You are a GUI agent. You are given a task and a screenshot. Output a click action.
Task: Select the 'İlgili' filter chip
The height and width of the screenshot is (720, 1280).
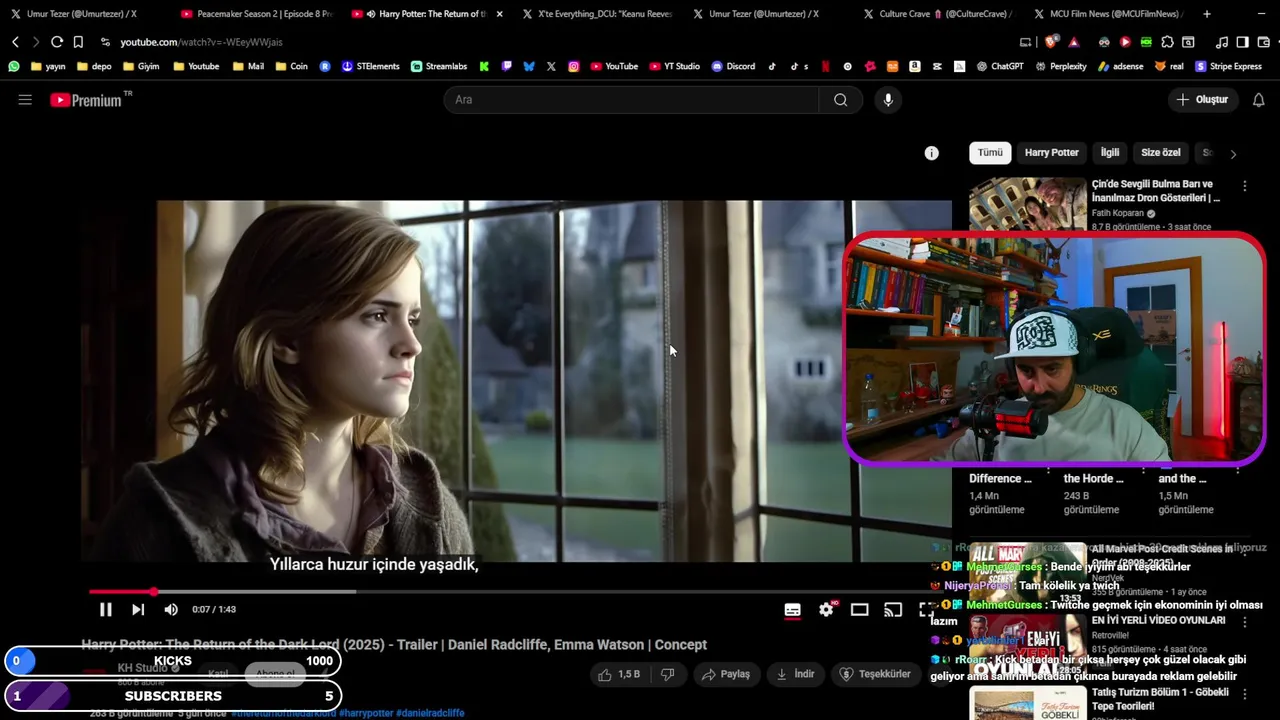[1110, 153]
